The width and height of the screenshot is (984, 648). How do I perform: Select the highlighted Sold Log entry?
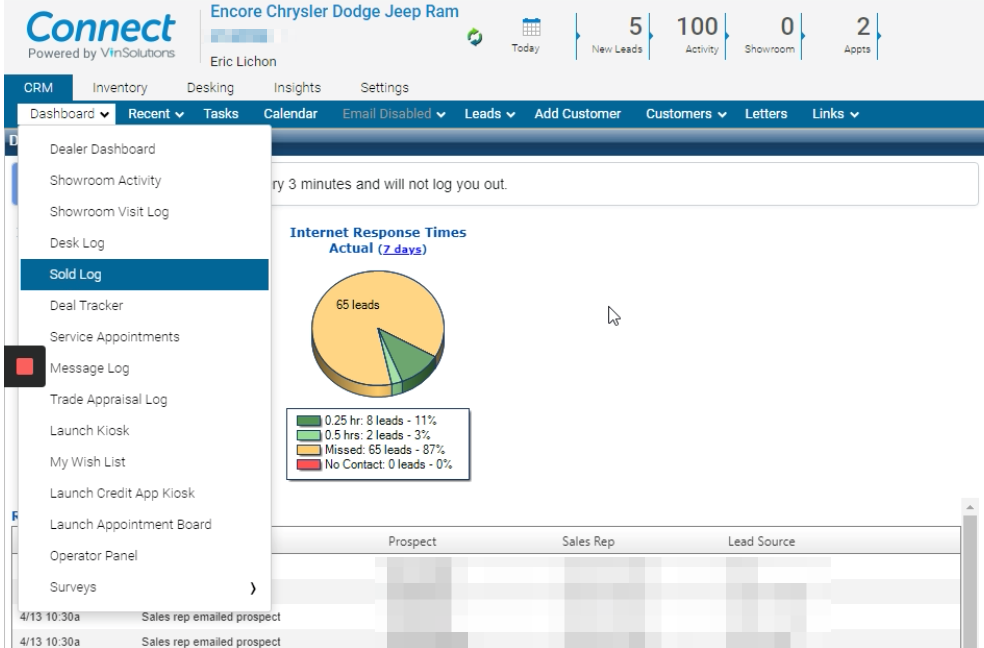[144, 274]
